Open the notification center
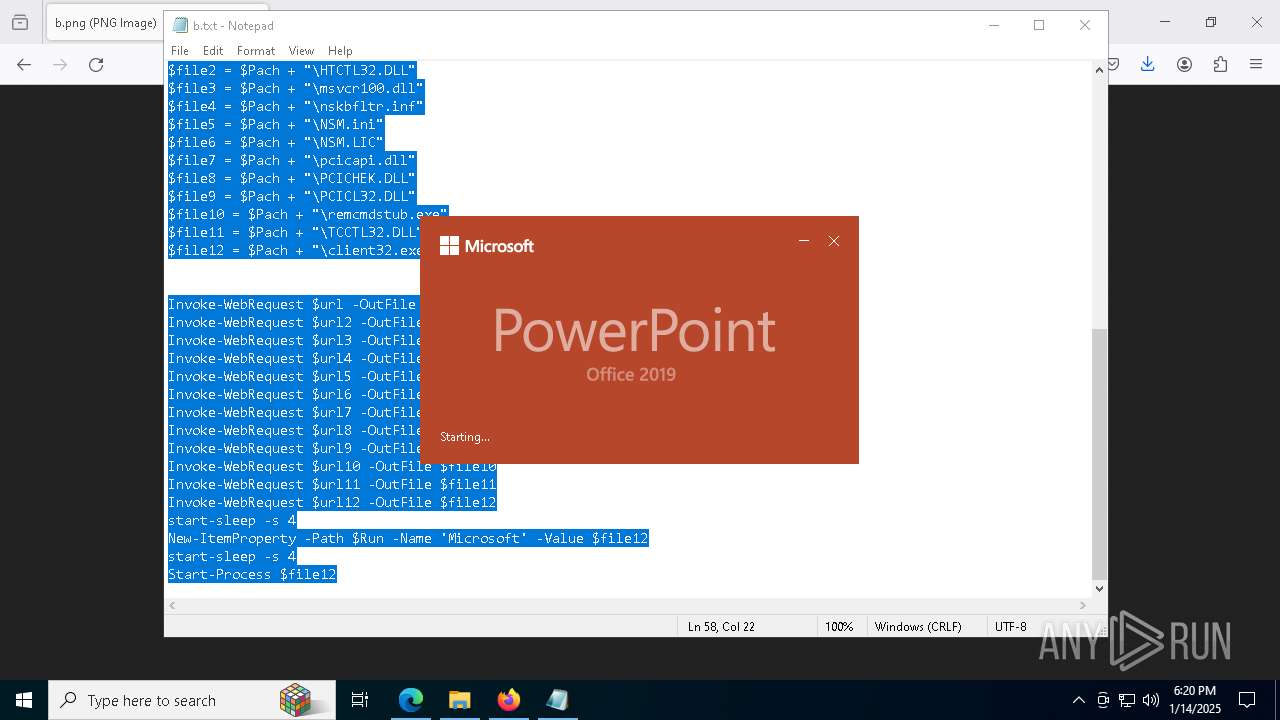The width and height of the screenshot is (1280, 720). [1247, 700]
